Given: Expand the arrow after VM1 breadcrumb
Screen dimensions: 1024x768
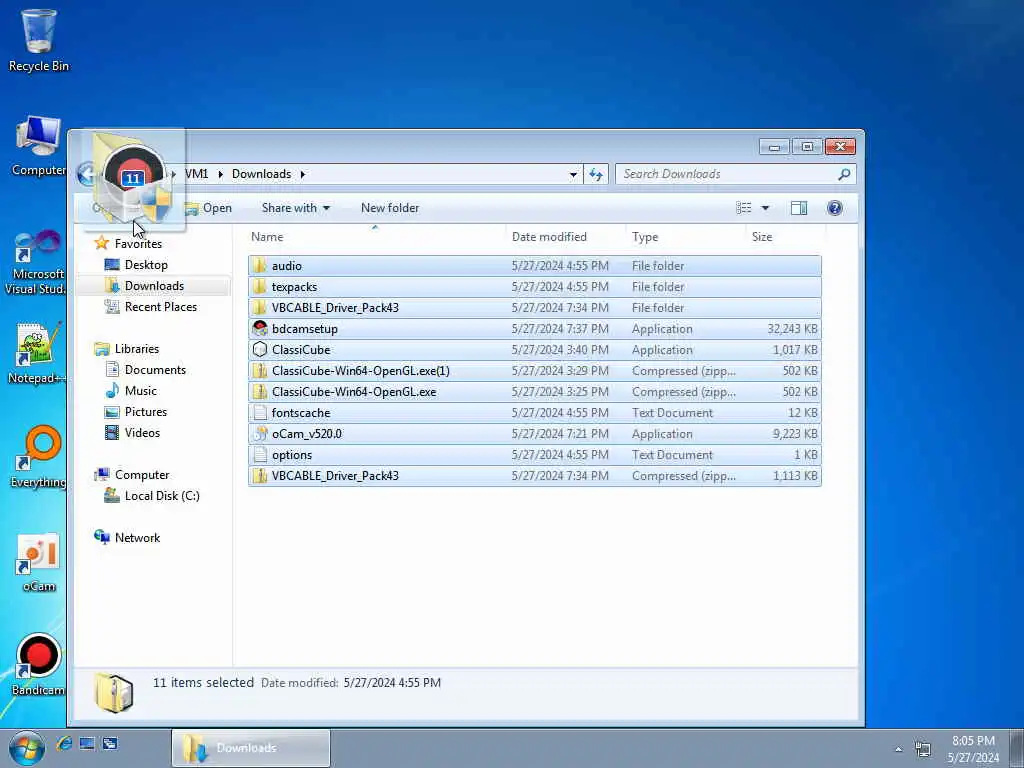Looking at the screenshot, I should 220,174.
